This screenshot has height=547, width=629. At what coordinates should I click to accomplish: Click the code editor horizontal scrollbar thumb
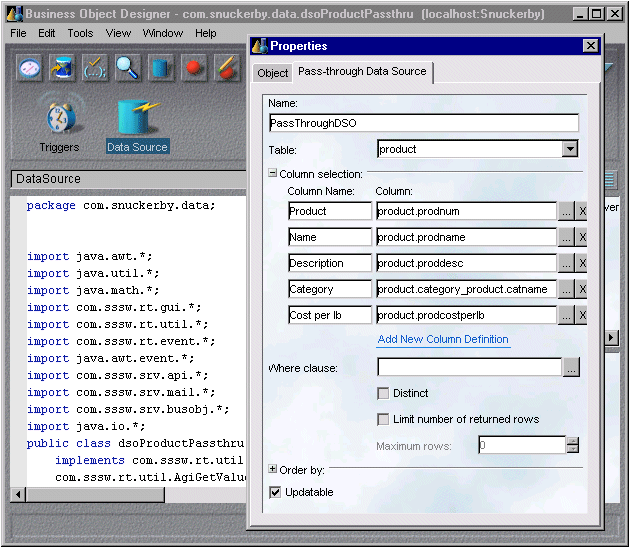95,495
